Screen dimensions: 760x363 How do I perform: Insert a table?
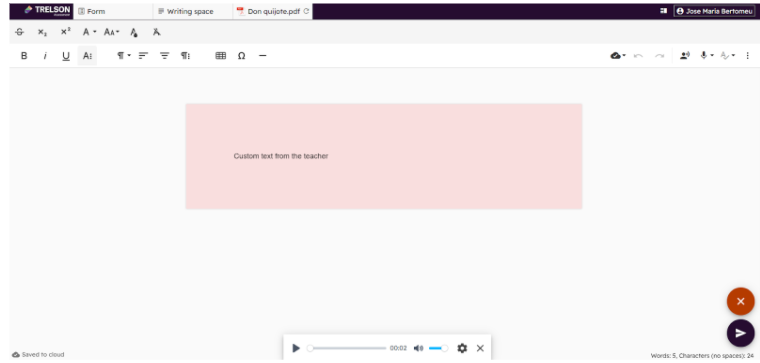tap(221, 56)
